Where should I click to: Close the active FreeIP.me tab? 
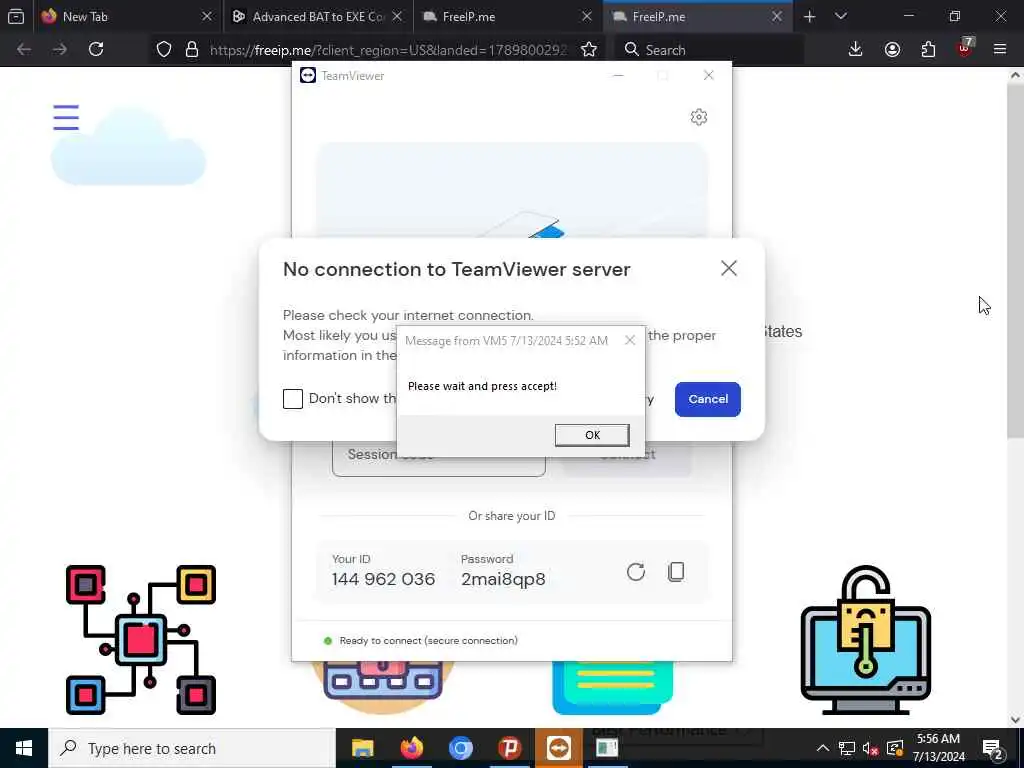click(776, 16)
